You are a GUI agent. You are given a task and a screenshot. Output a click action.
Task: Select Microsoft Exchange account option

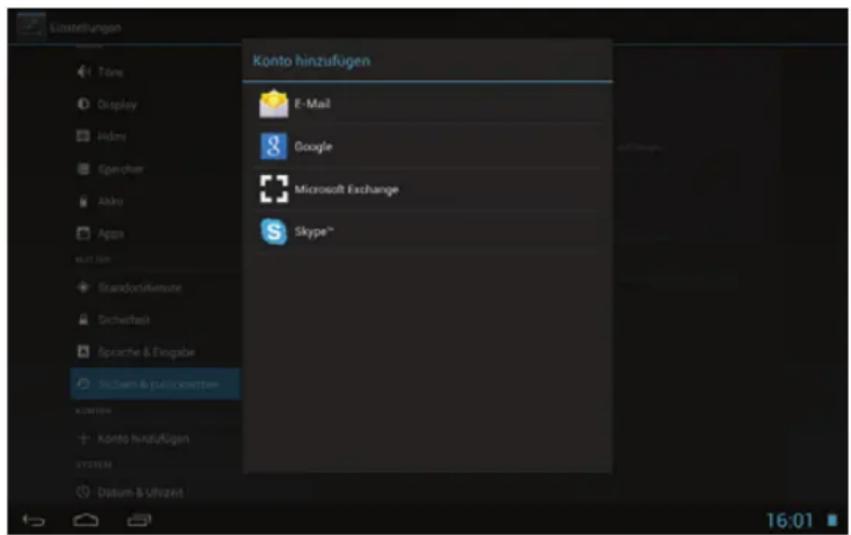click(x=428, y=189)
